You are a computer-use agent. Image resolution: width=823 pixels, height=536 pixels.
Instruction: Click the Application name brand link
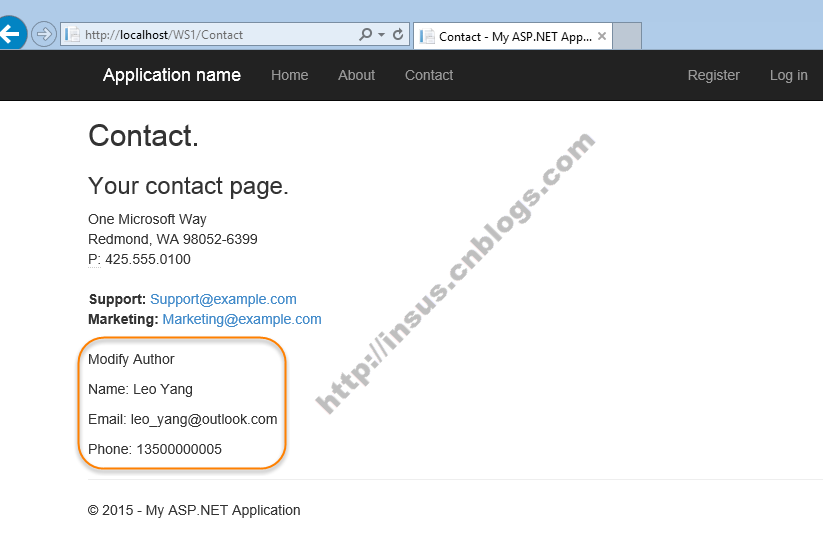click(x=172, y=75)
